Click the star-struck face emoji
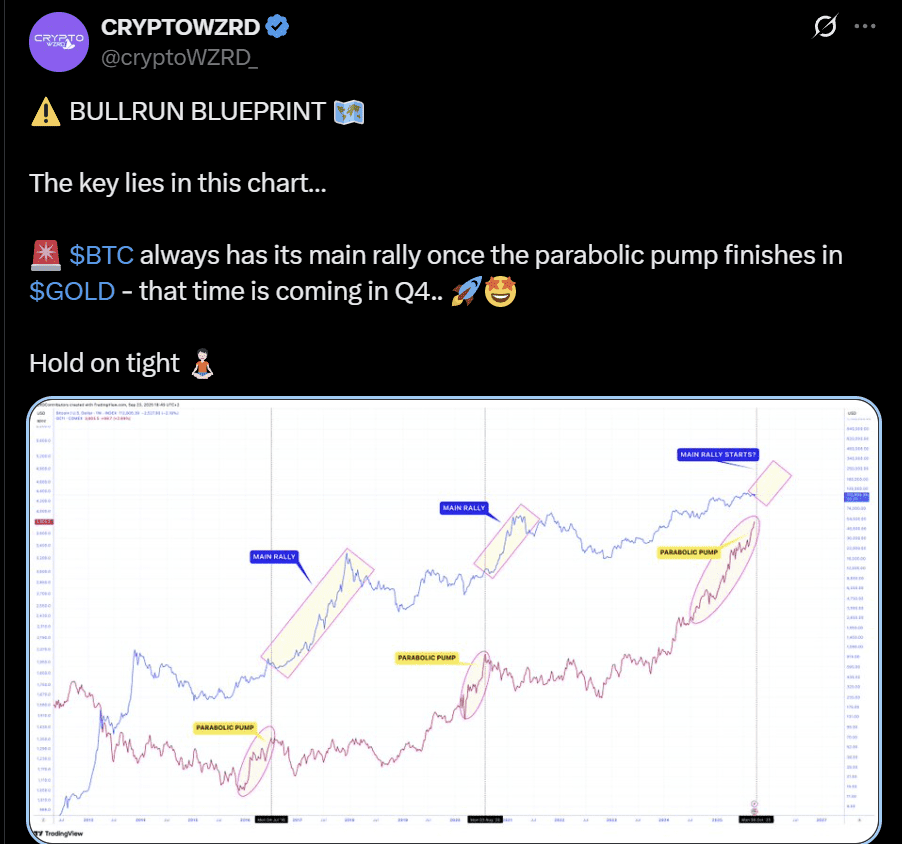The height and width of the screenshot is (844, 902). tap(499, 291)
